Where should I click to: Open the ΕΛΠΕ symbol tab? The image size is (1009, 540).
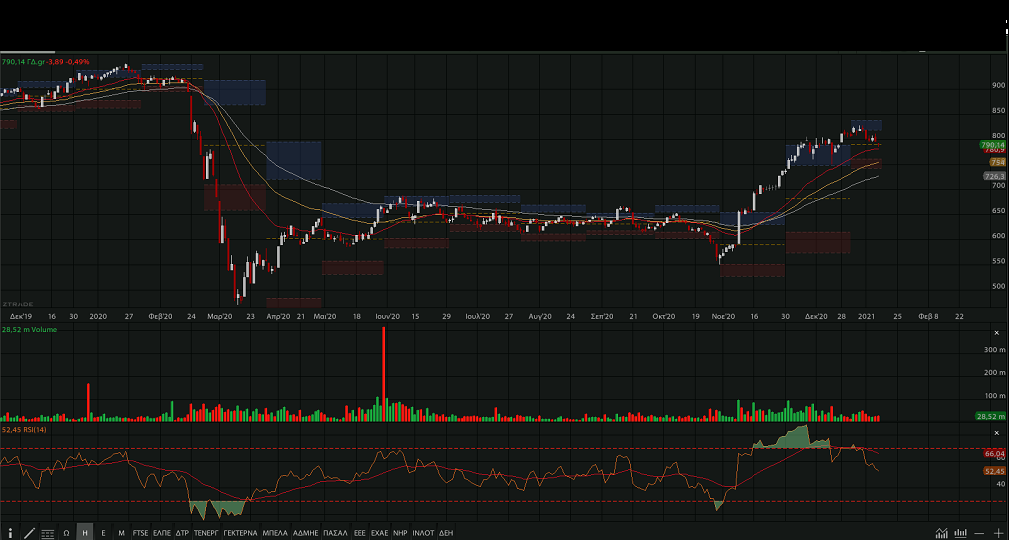click(x=162, y=533)
